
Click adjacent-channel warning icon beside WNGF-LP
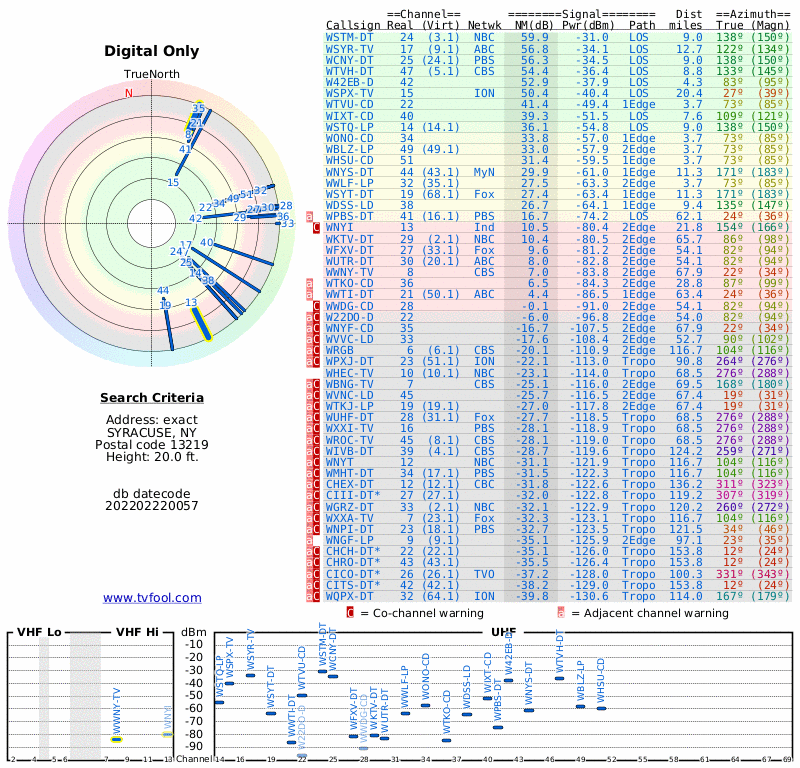(x=309, y=540)
